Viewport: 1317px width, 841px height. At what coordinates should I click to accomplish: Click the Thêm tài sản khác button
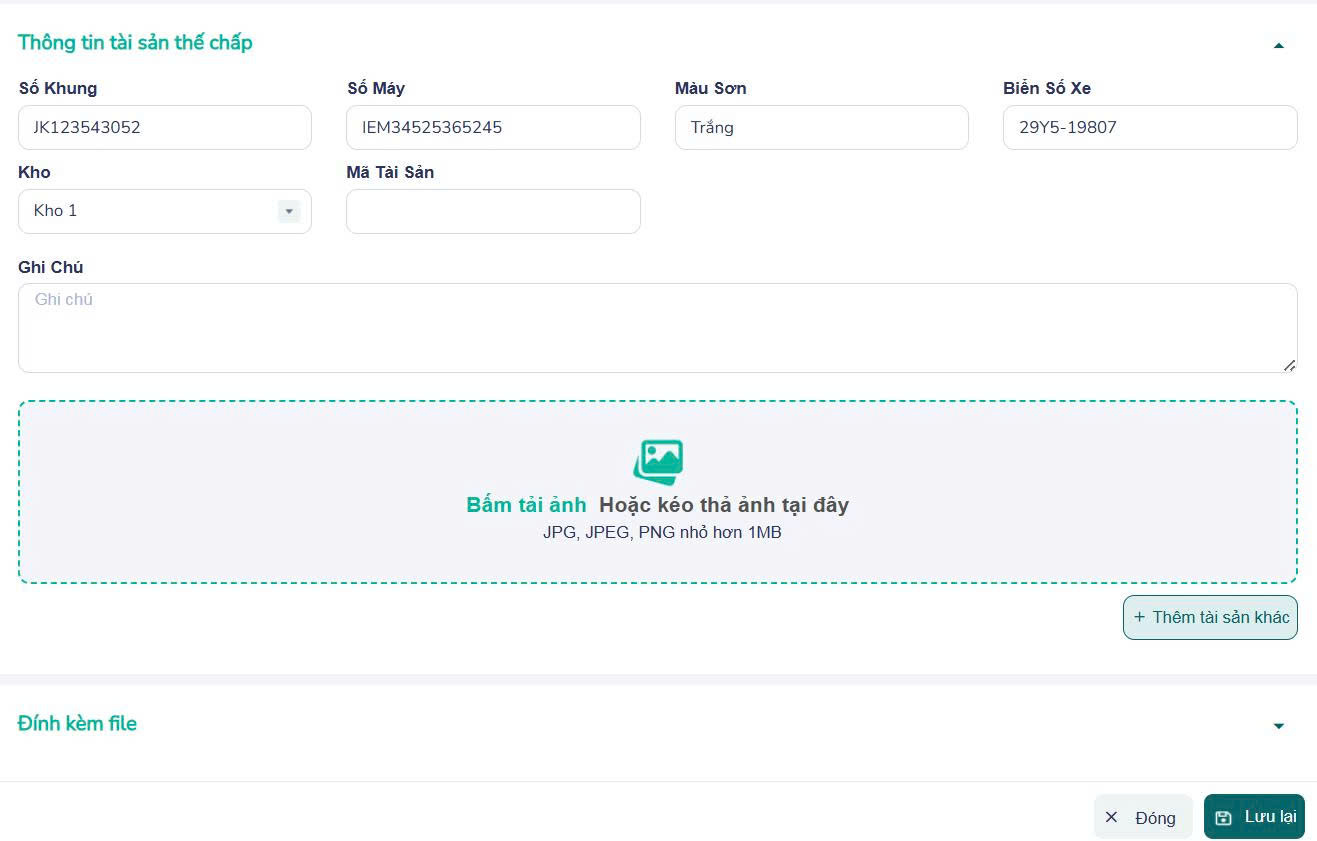[1210, 617]
